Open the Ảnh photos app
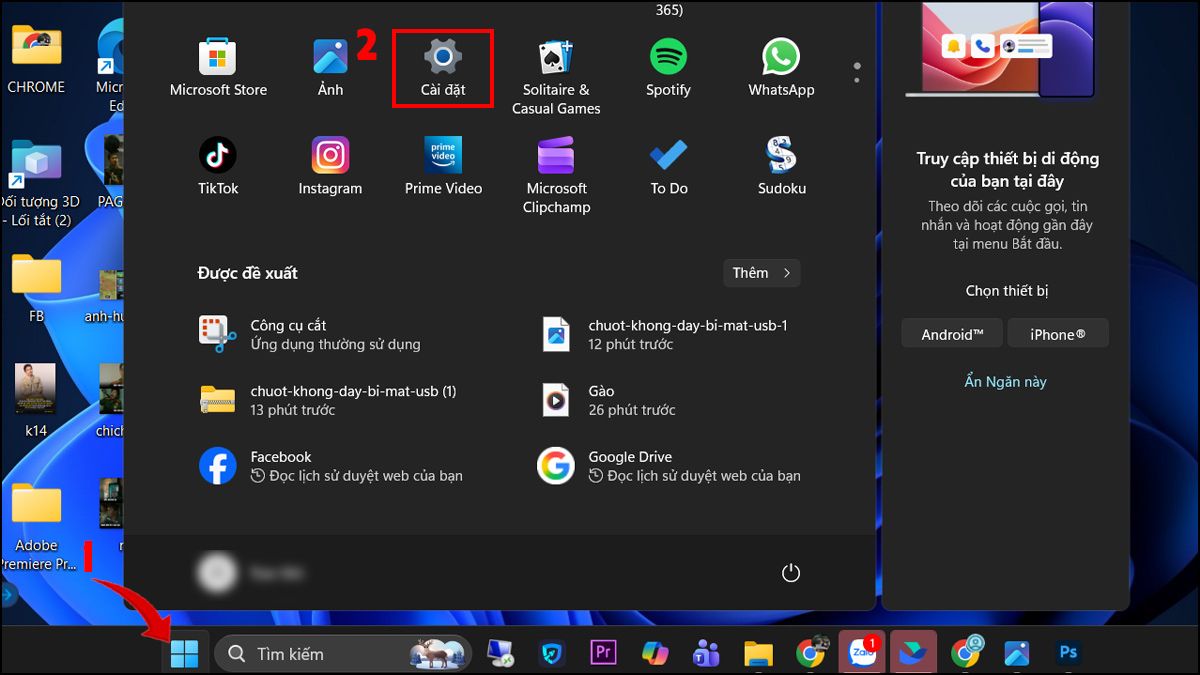Screen dimensions: 1200x675 point(330,68)
